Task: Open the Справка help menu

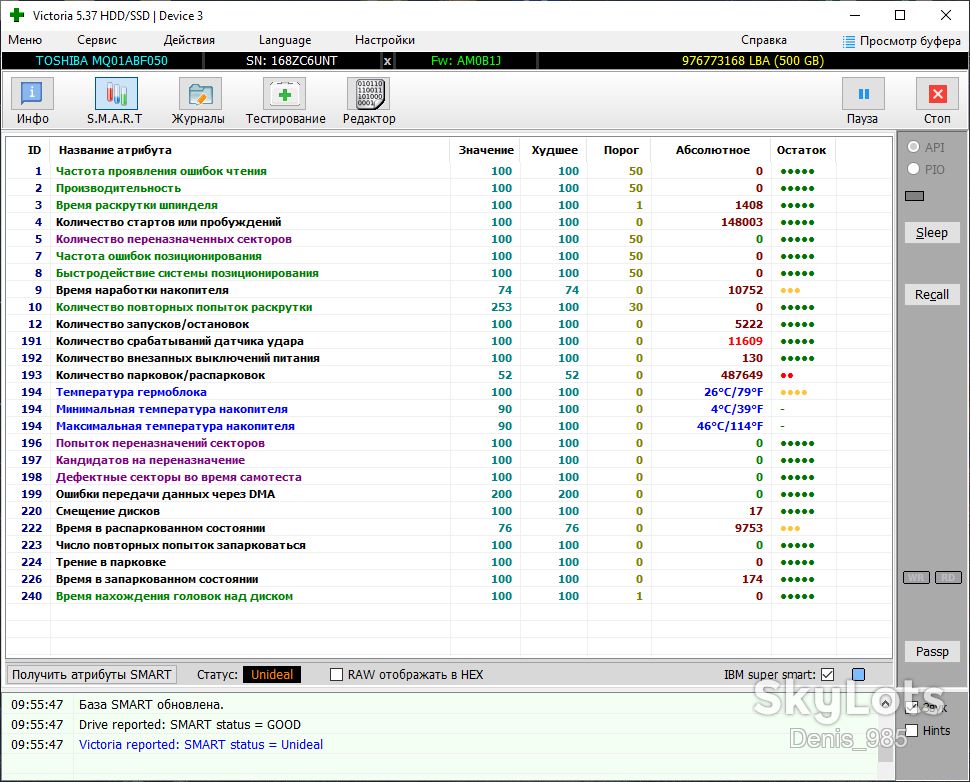Action: point(764,40)
